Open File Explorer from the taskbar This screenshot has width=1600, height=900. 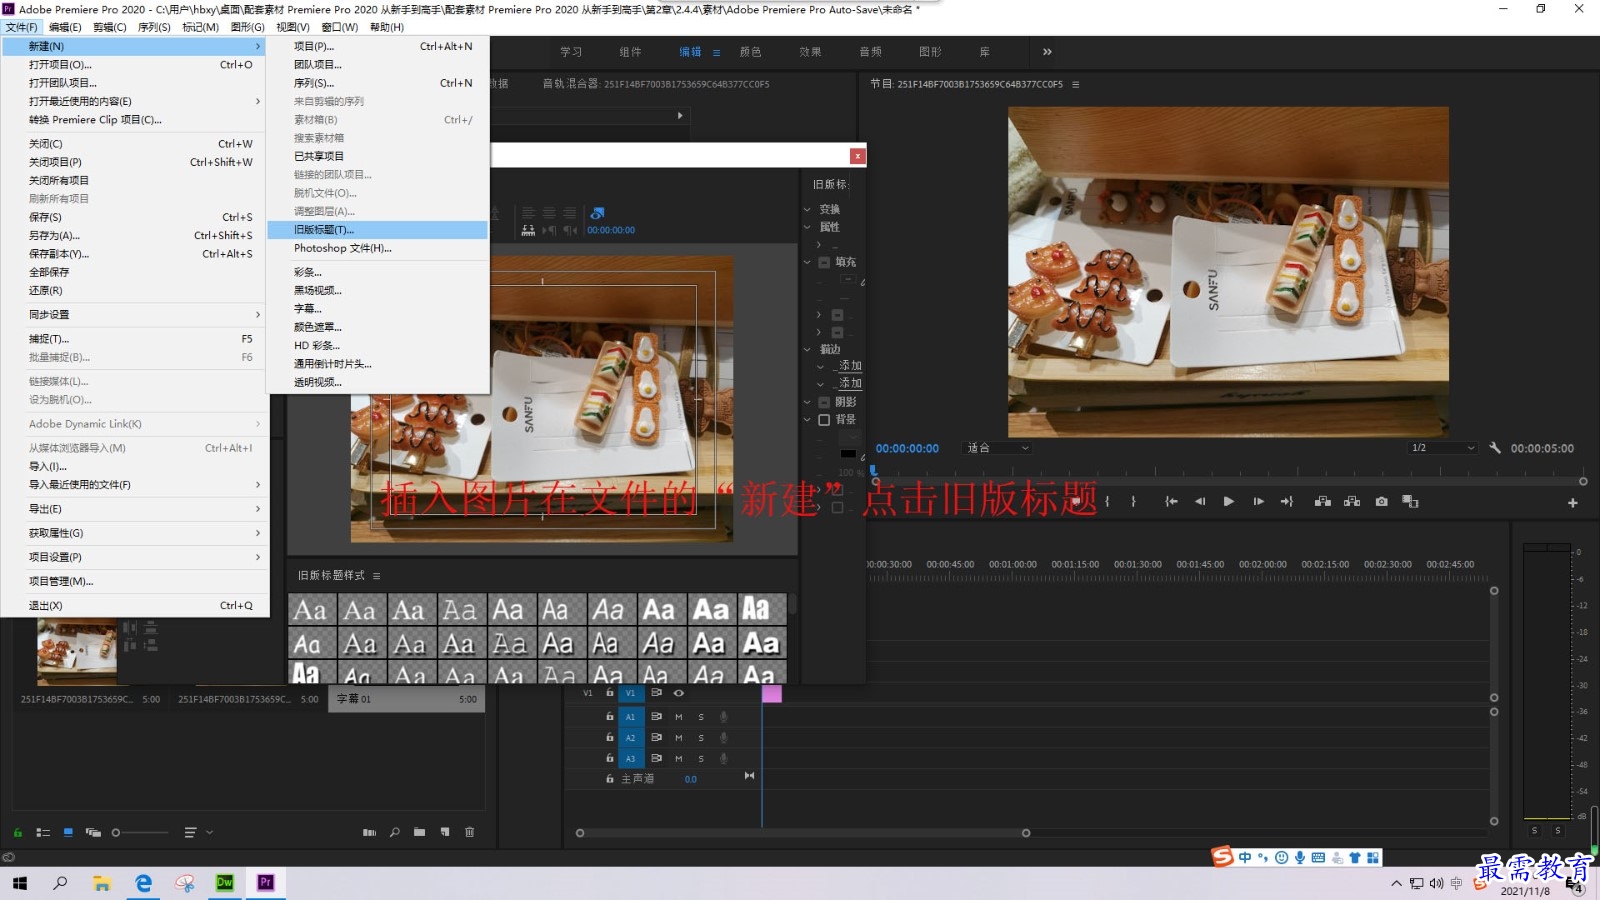102,883
